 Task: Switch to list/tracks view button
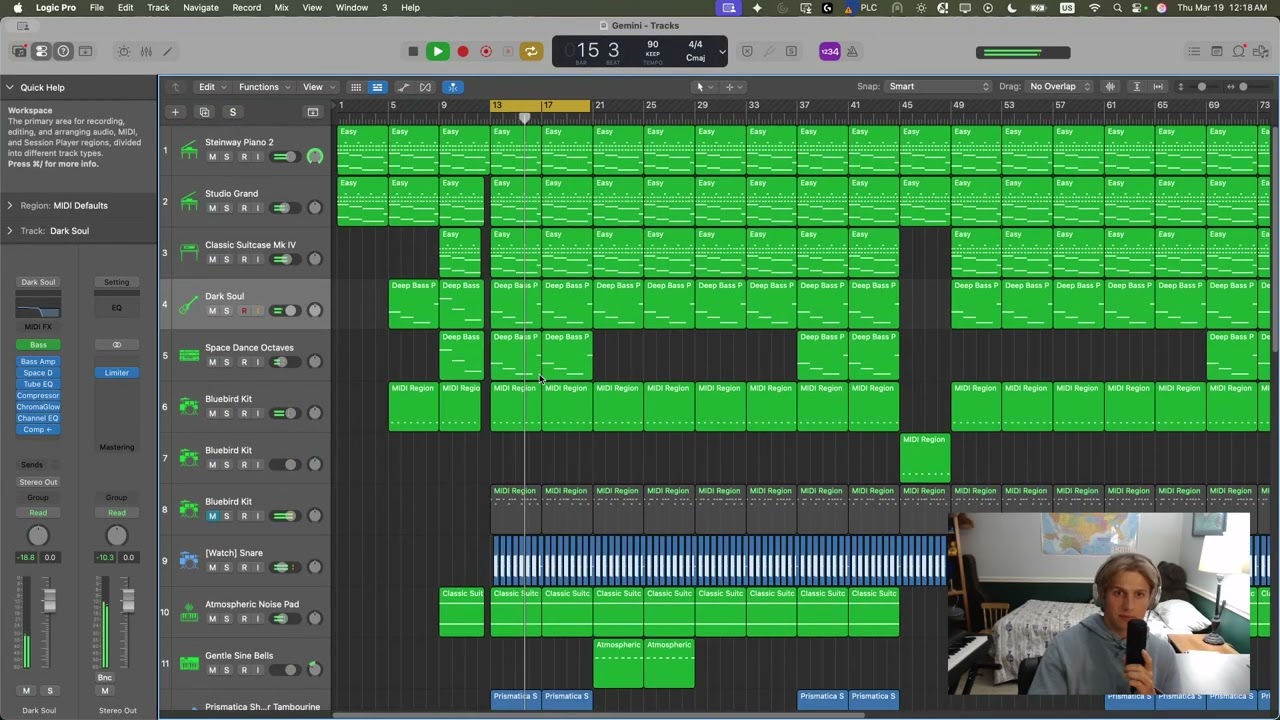point(377,87)
